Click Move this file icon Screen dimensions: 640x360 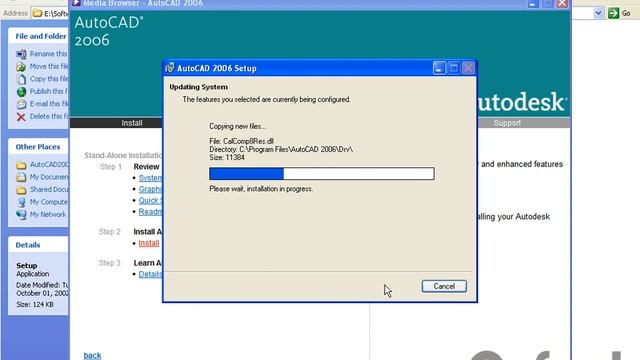point(21,67)
